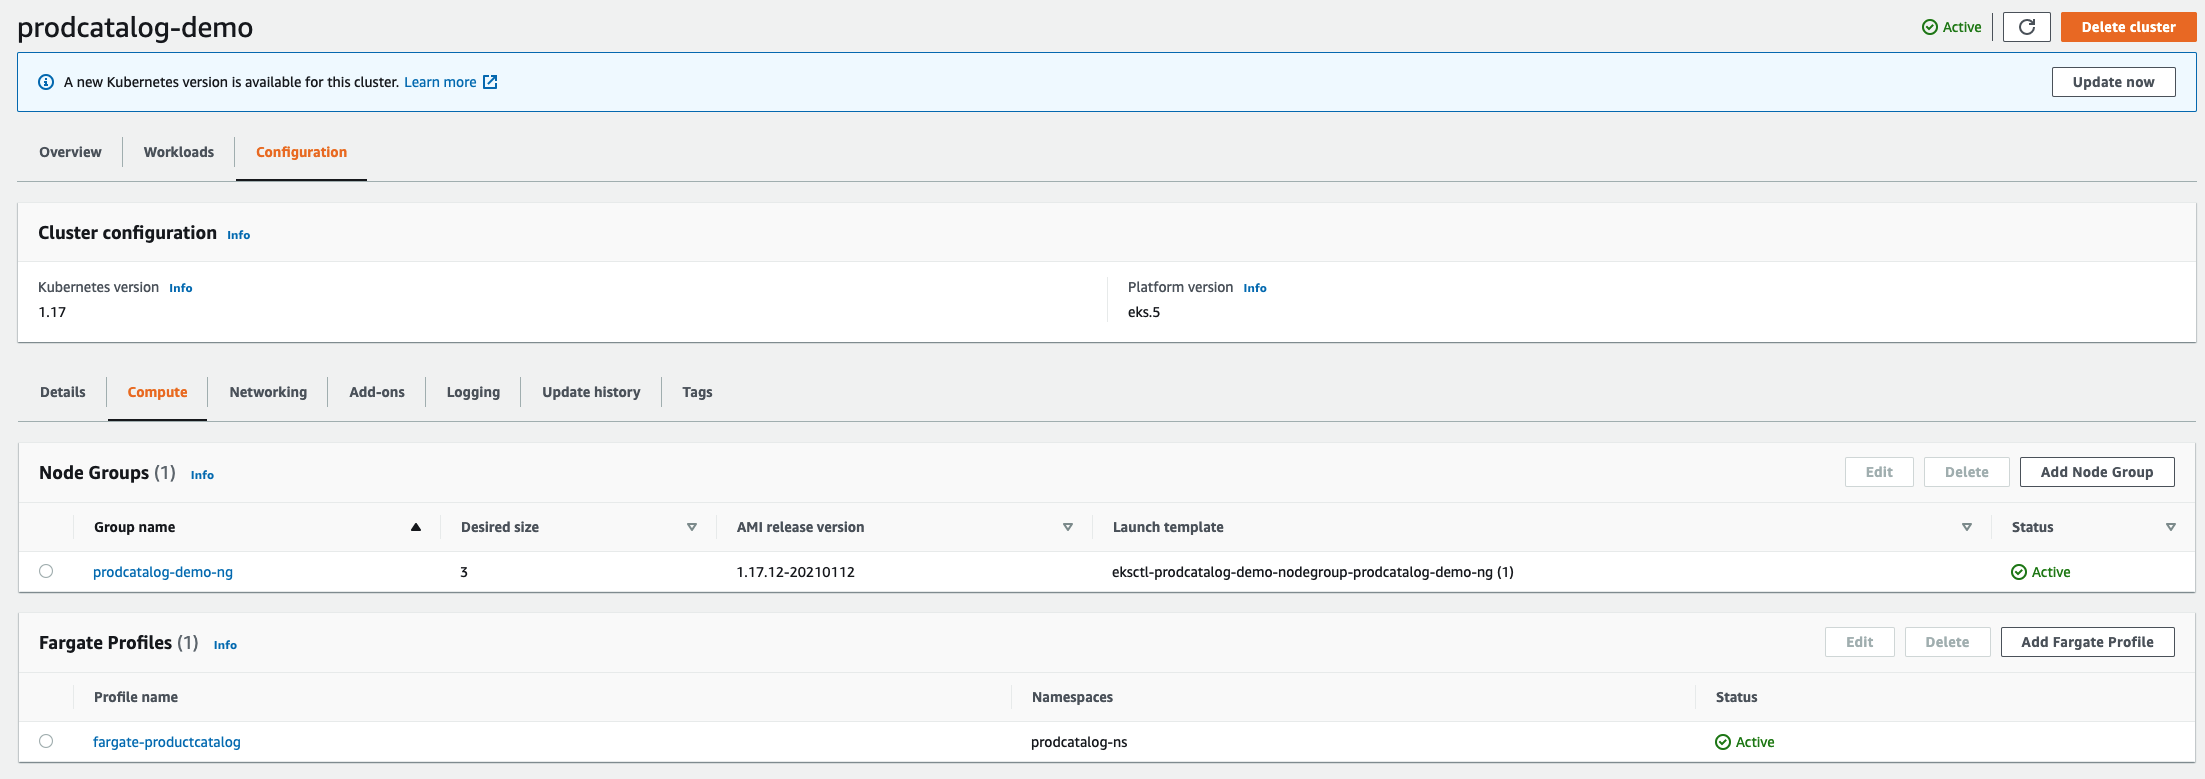Click the Active status checkmark icon at top
This screenshot has height=779, width=2205.
click(x=1930, y=27)
